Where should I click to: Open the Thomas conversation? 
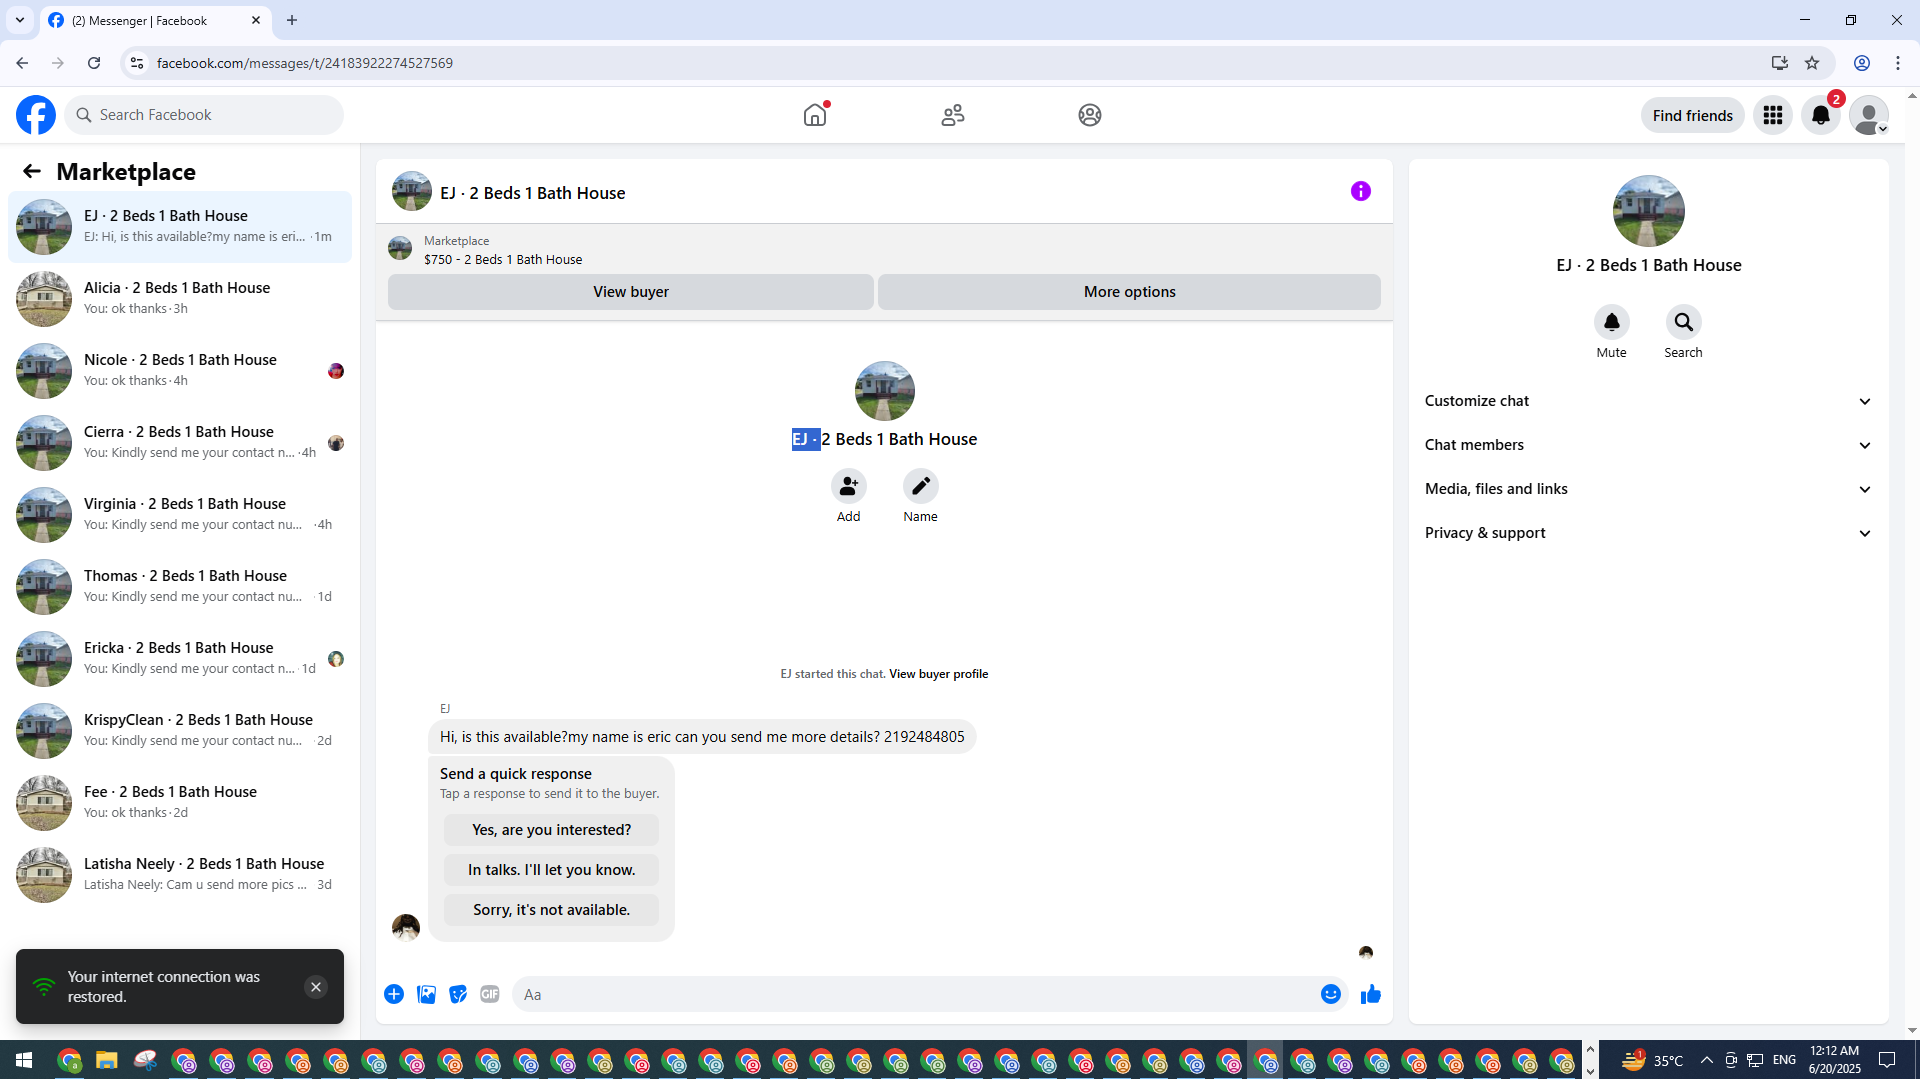180,586
